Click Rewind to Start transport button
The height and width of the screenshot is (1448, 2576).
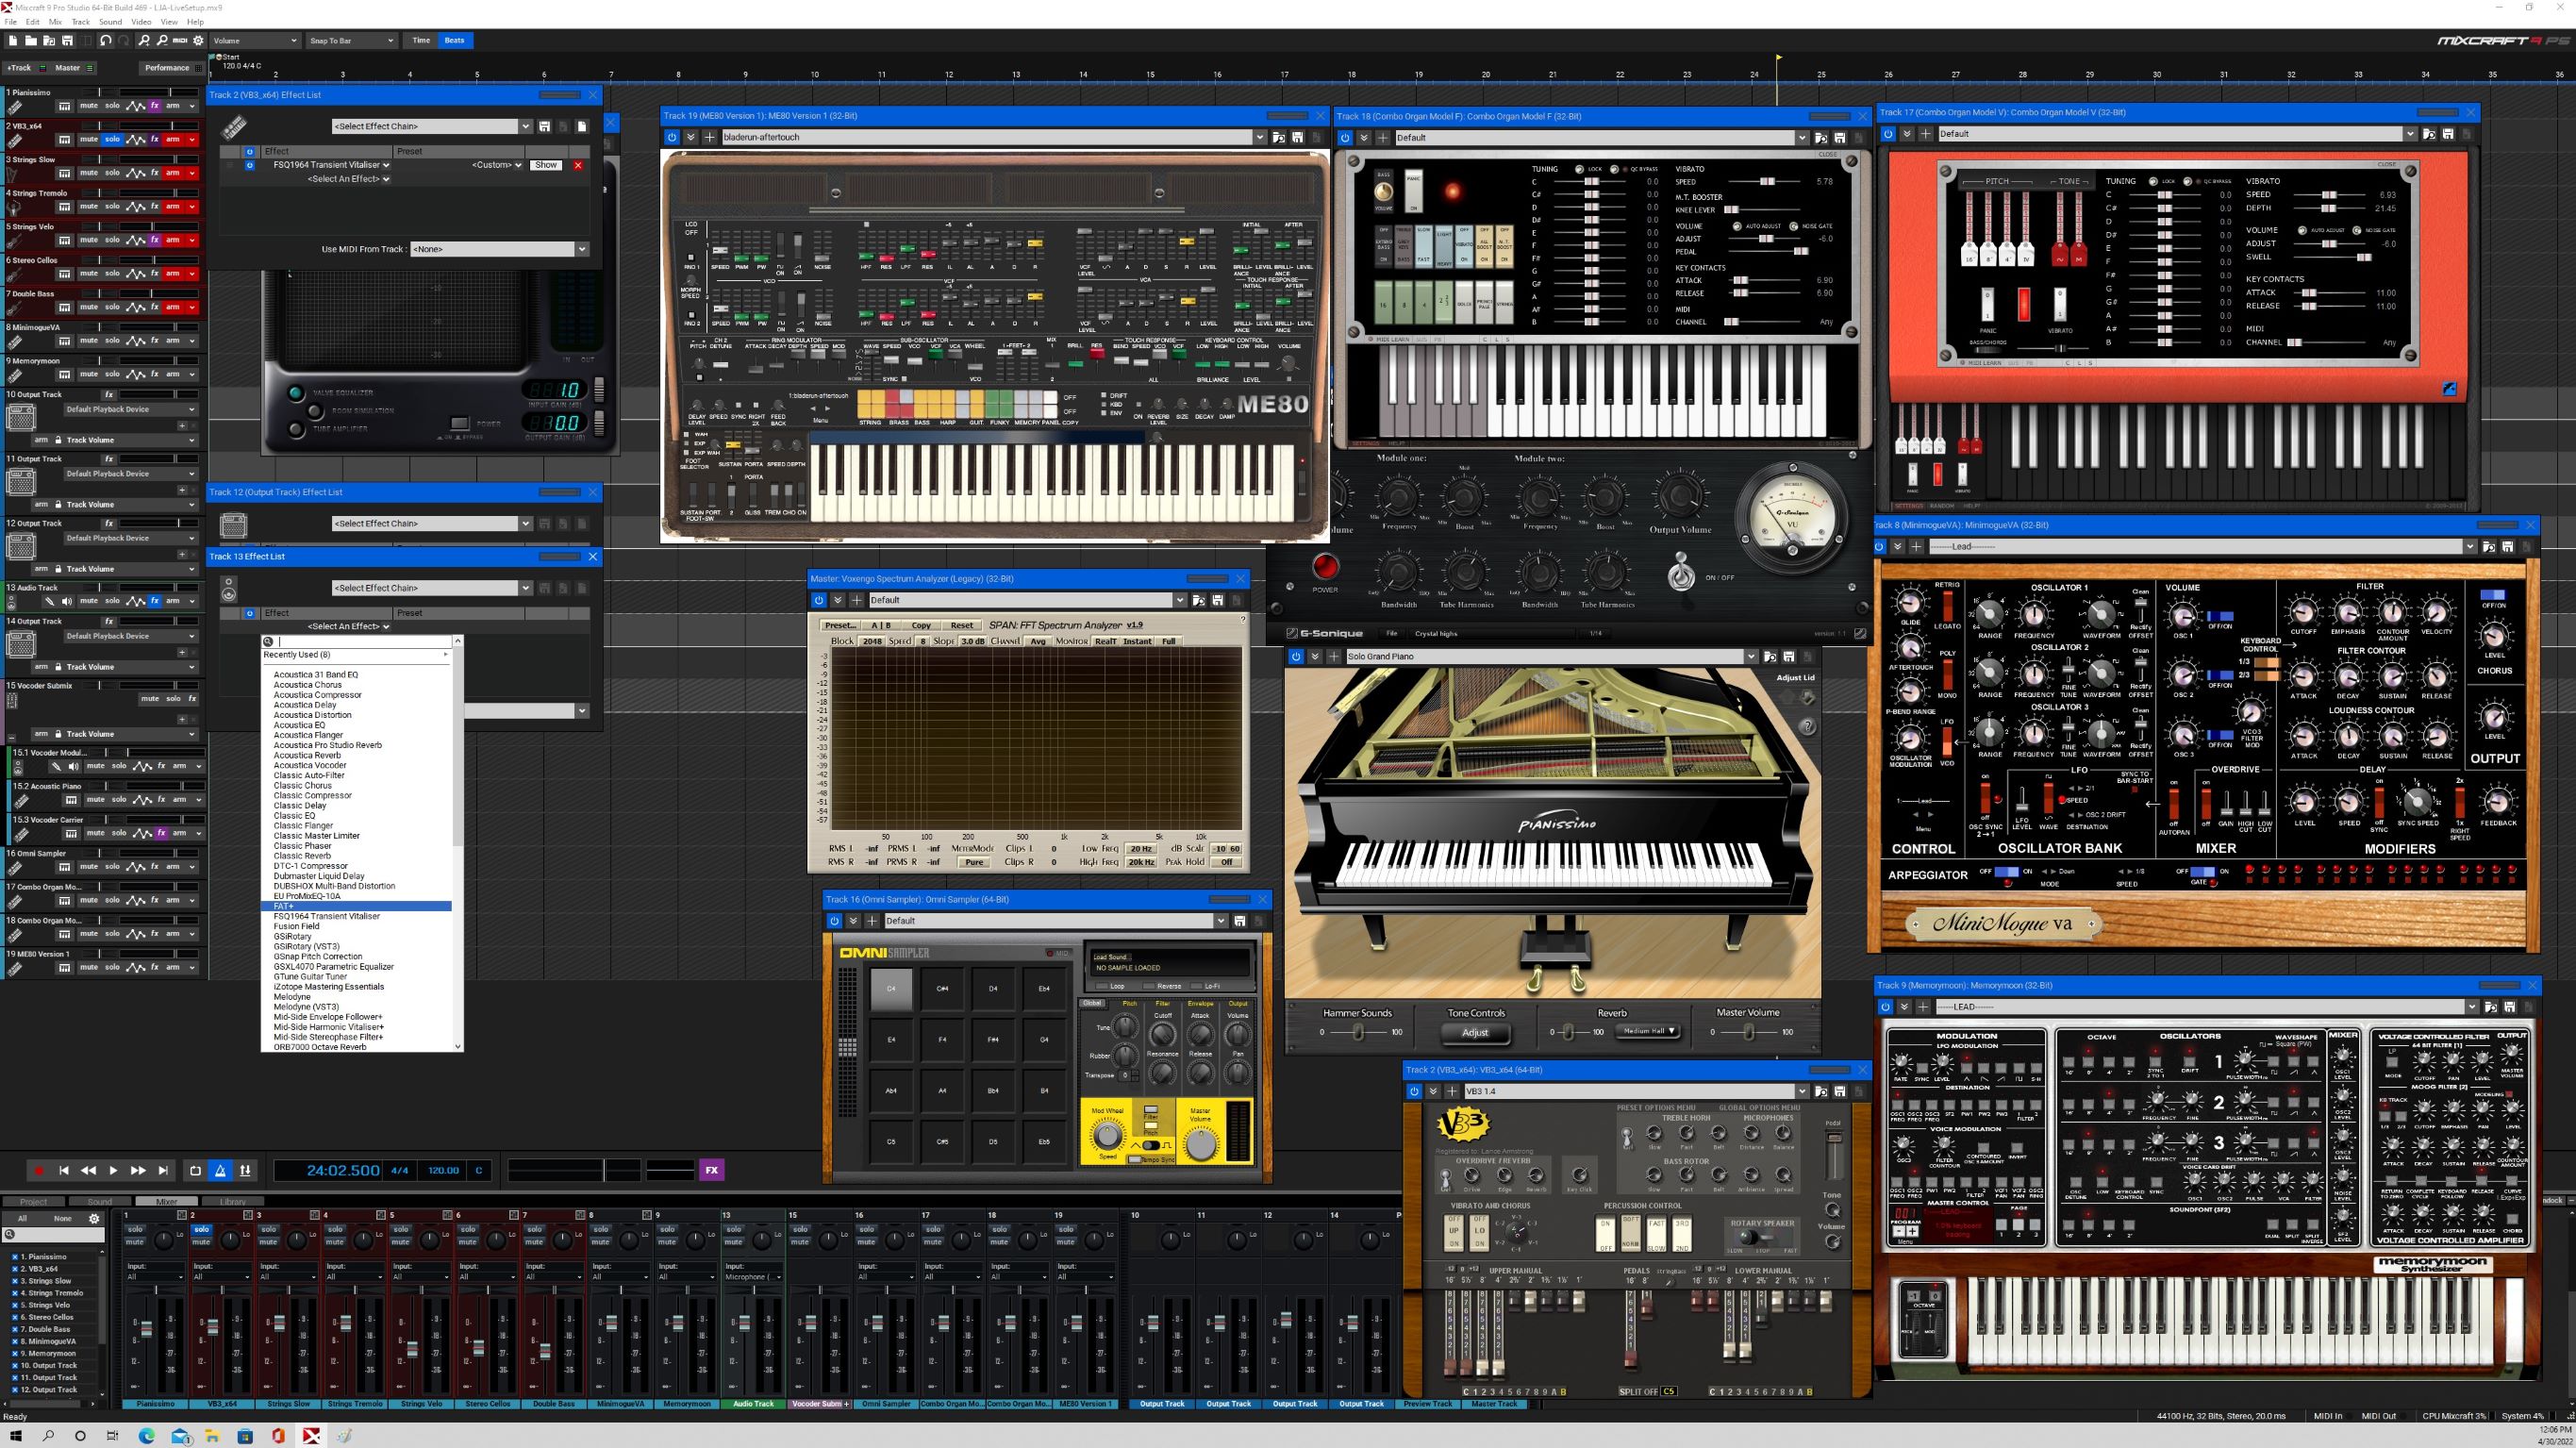point(64,1170)
